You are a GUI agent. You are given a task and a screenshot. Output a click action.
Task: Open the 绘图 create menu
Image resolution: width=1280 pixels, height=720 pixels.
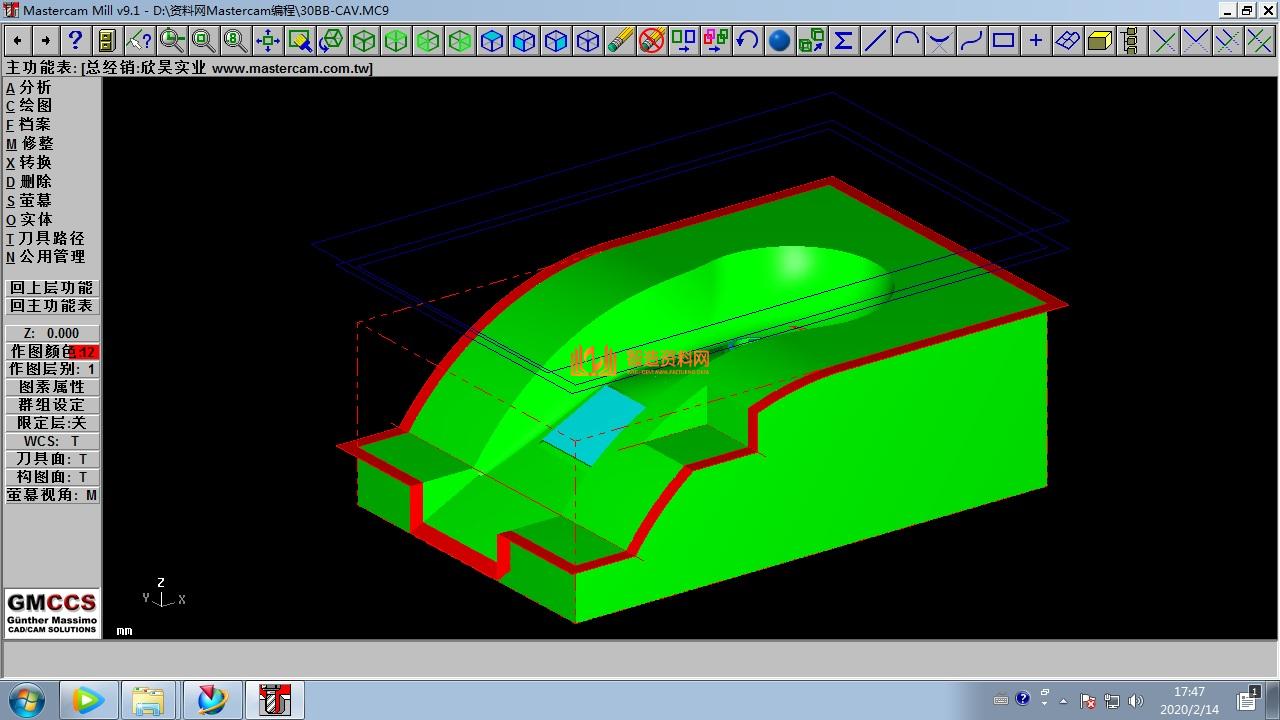click(x=35, y=105)
